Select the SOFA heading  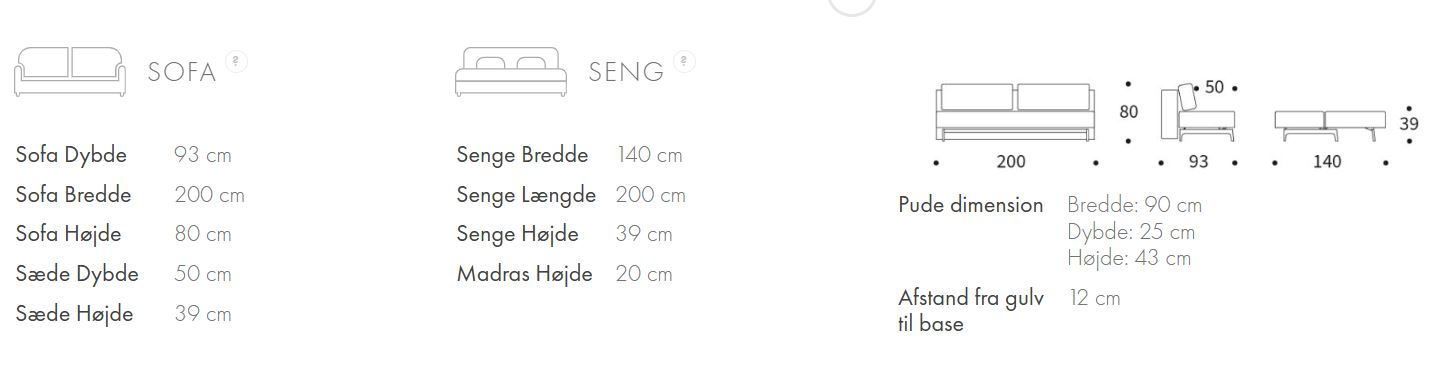click(182, 72)
